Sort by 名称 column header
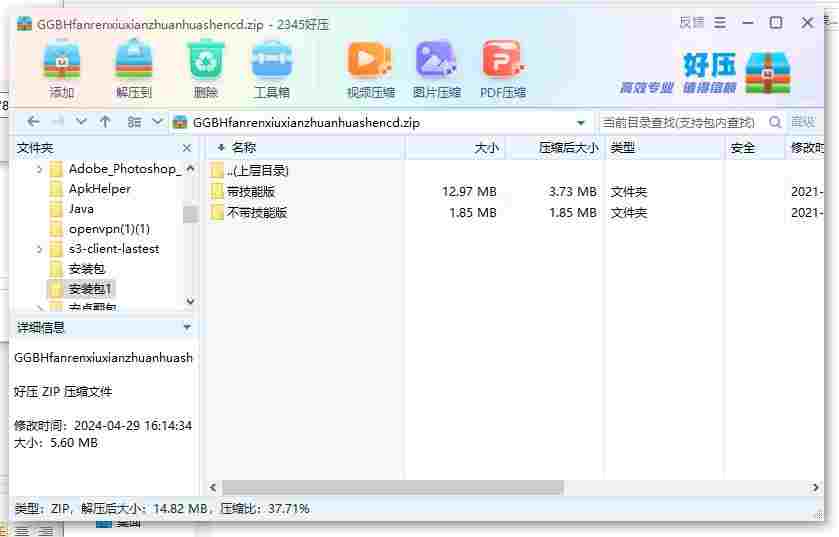 304,148
